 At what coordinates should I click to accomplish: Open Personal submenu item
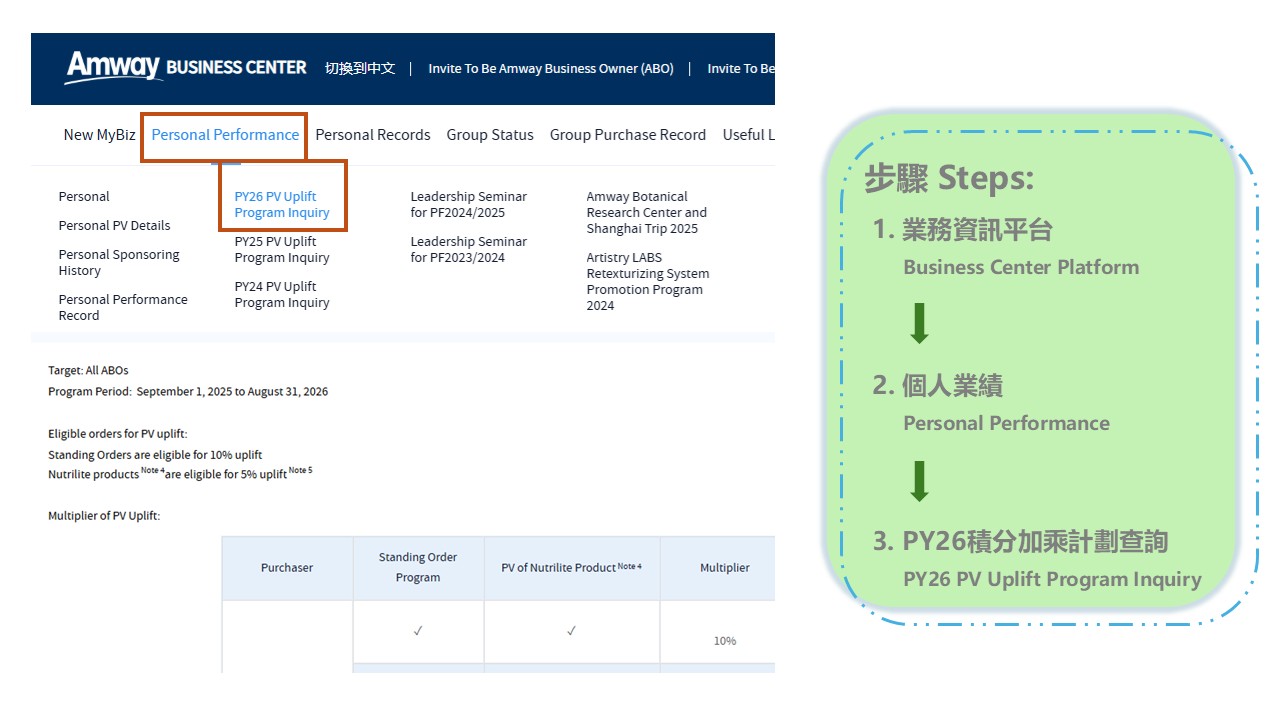coord(84,197)
